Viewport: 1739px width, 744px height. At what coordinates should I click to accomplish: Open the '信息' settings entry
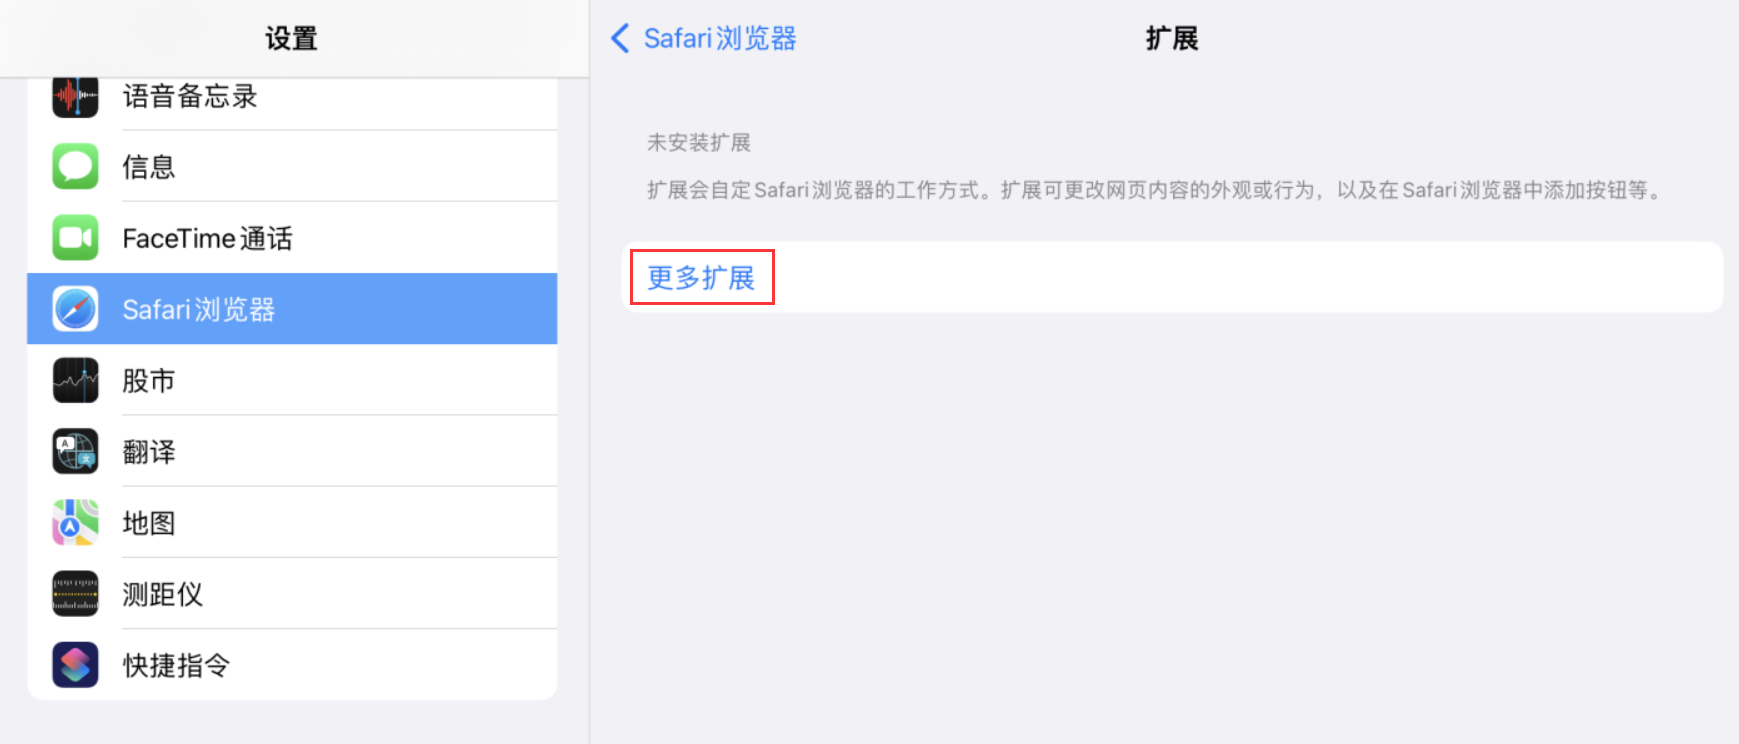click(x=149, y=167)
